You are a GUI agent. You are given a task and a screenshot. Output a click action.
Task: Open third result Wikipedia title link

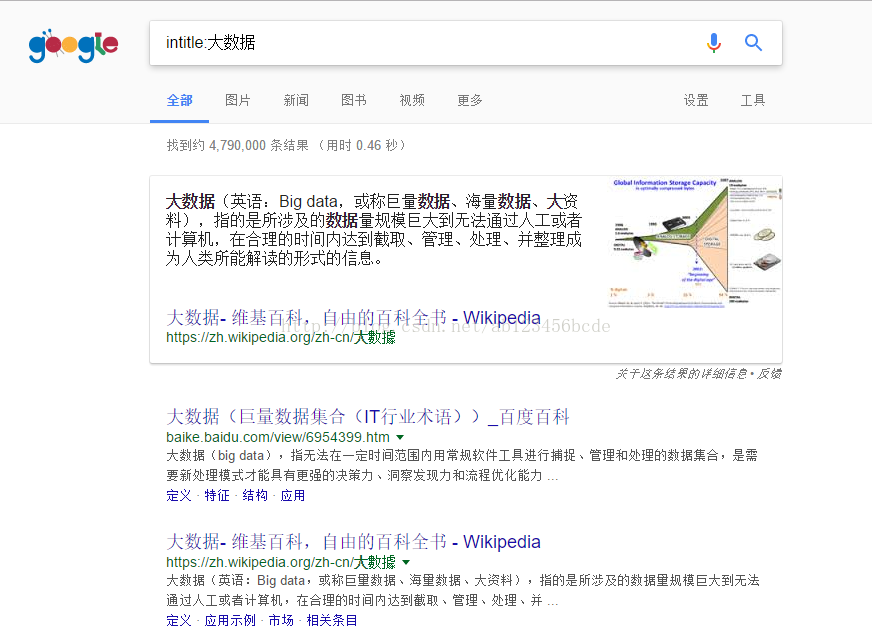point(353,542)
